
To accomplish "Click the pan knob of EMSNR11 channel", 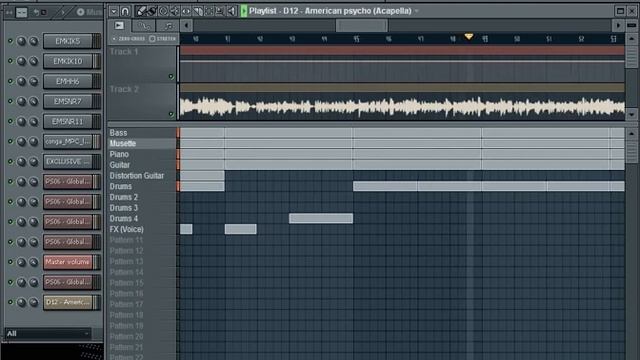I will [21, 121].
